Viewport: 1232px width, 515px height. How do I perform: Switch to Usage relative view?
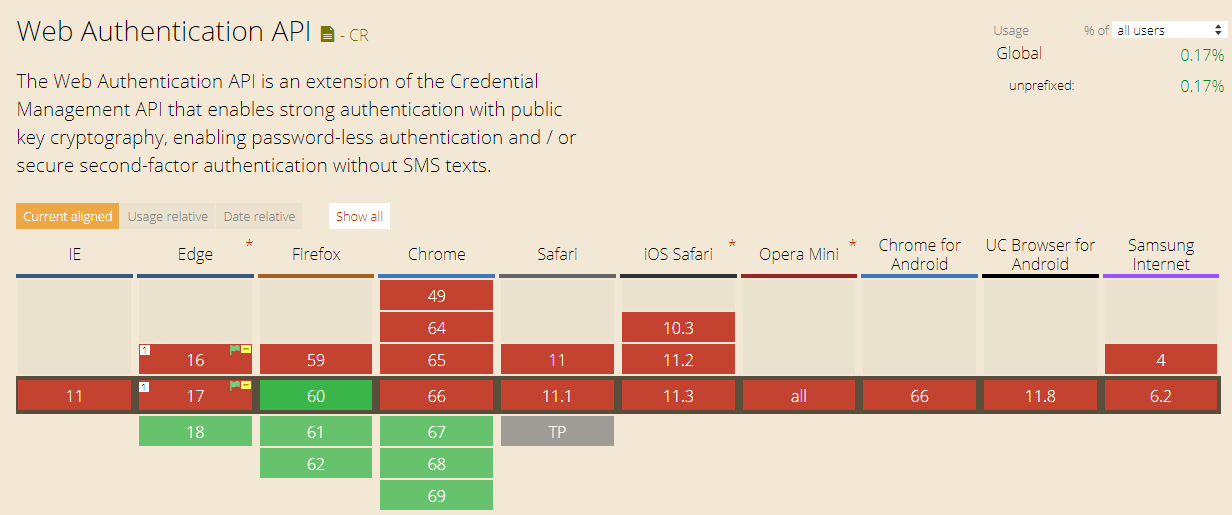tap(168, 216)
